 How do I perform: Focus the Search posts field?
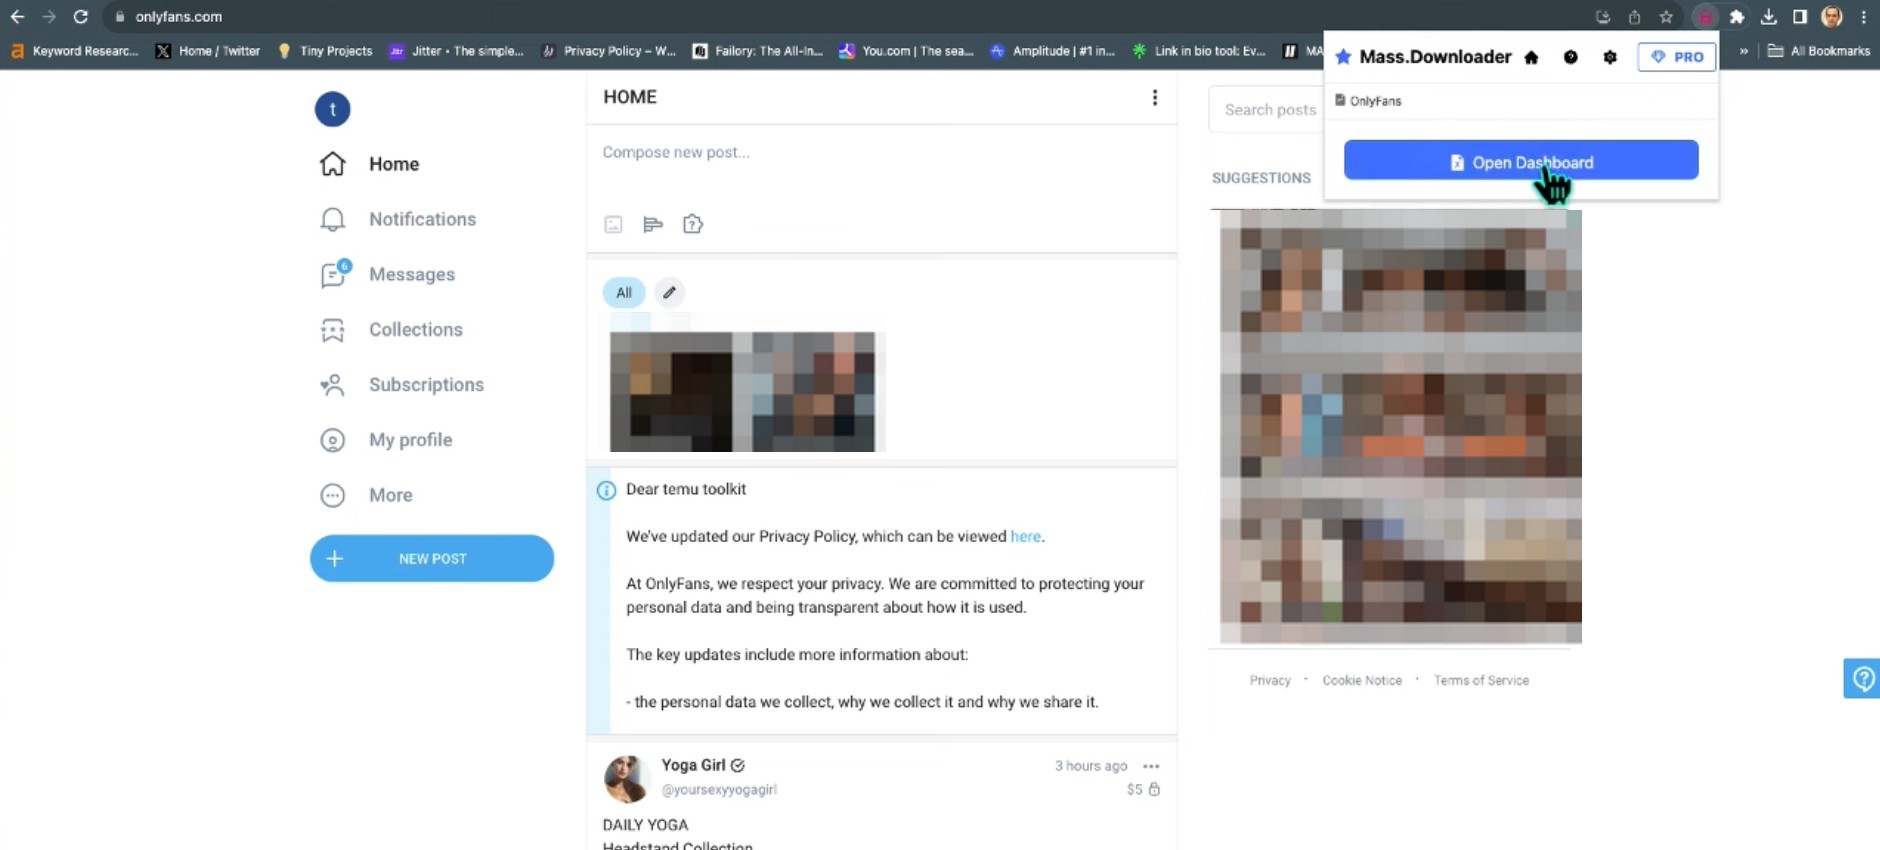point(1268,110)
